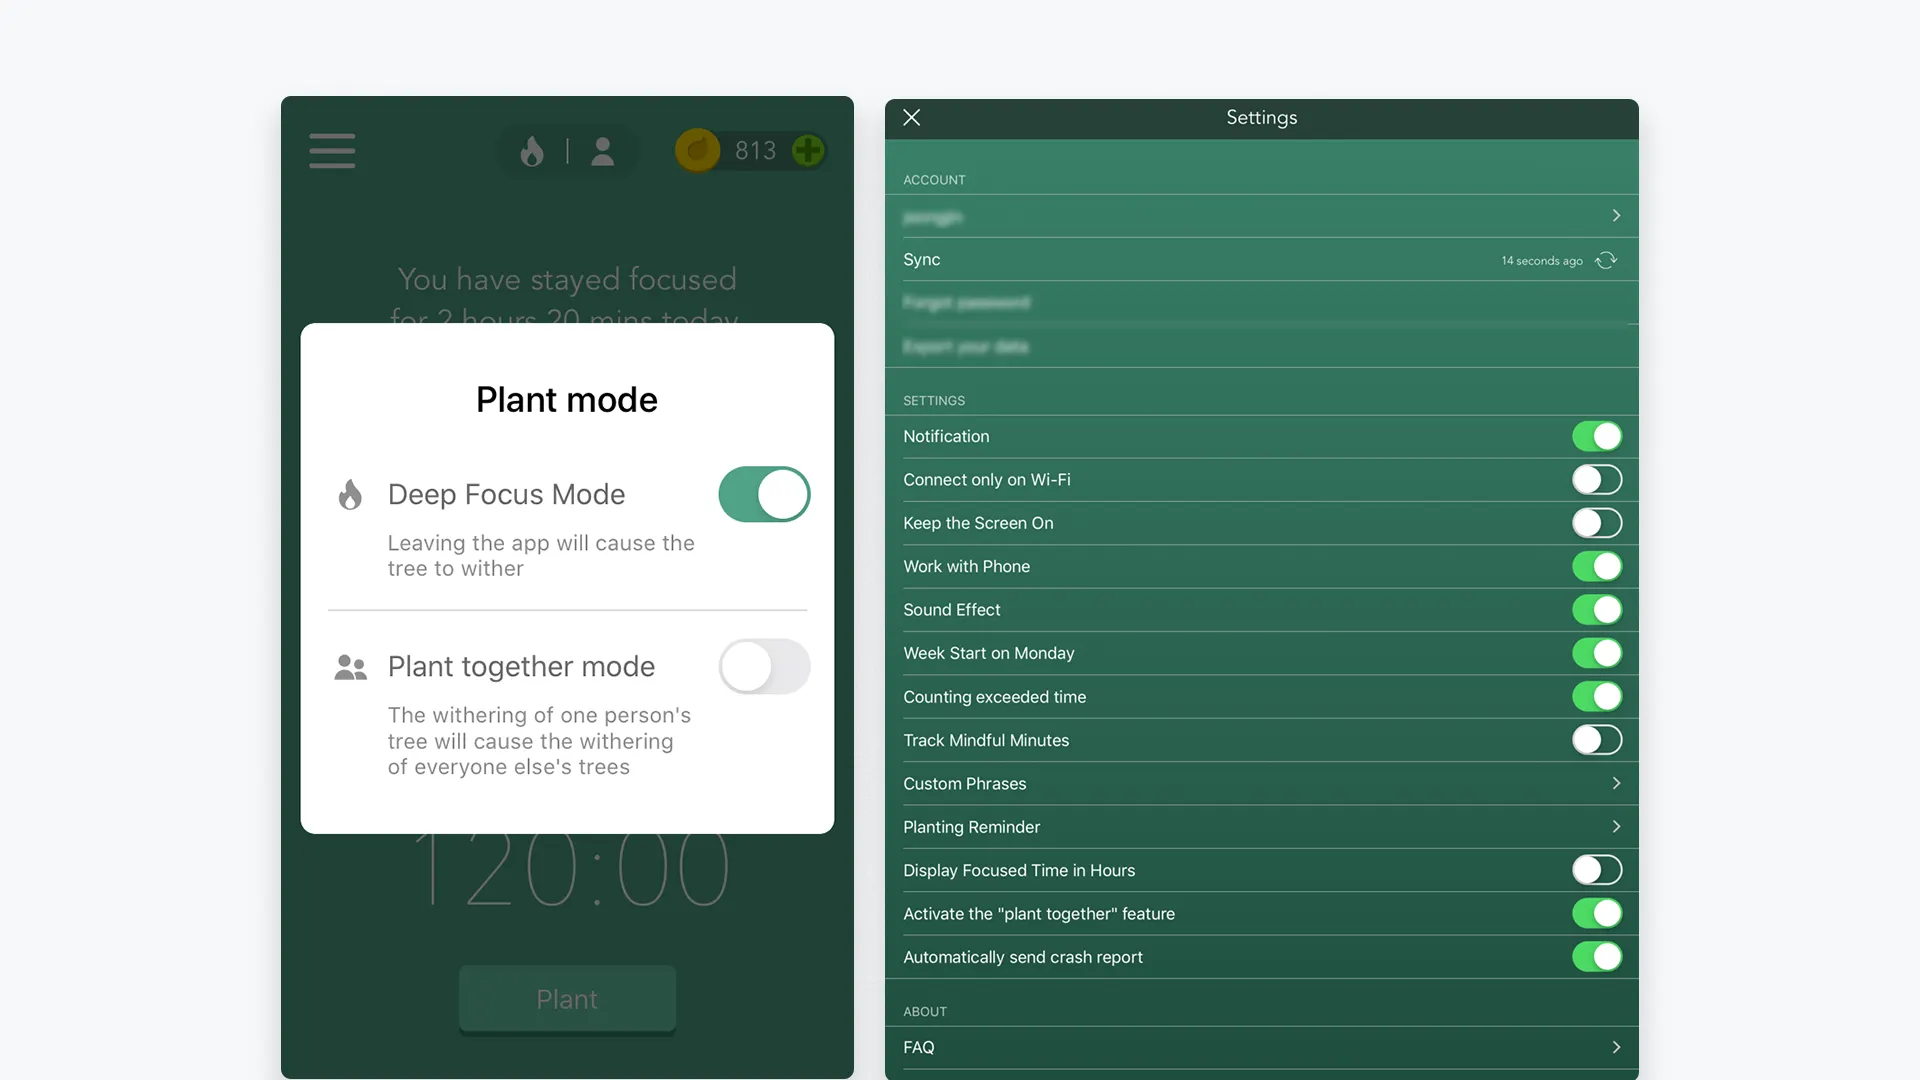Turn on Connect only on Wi-Fi

click(x=1596, y=480)
